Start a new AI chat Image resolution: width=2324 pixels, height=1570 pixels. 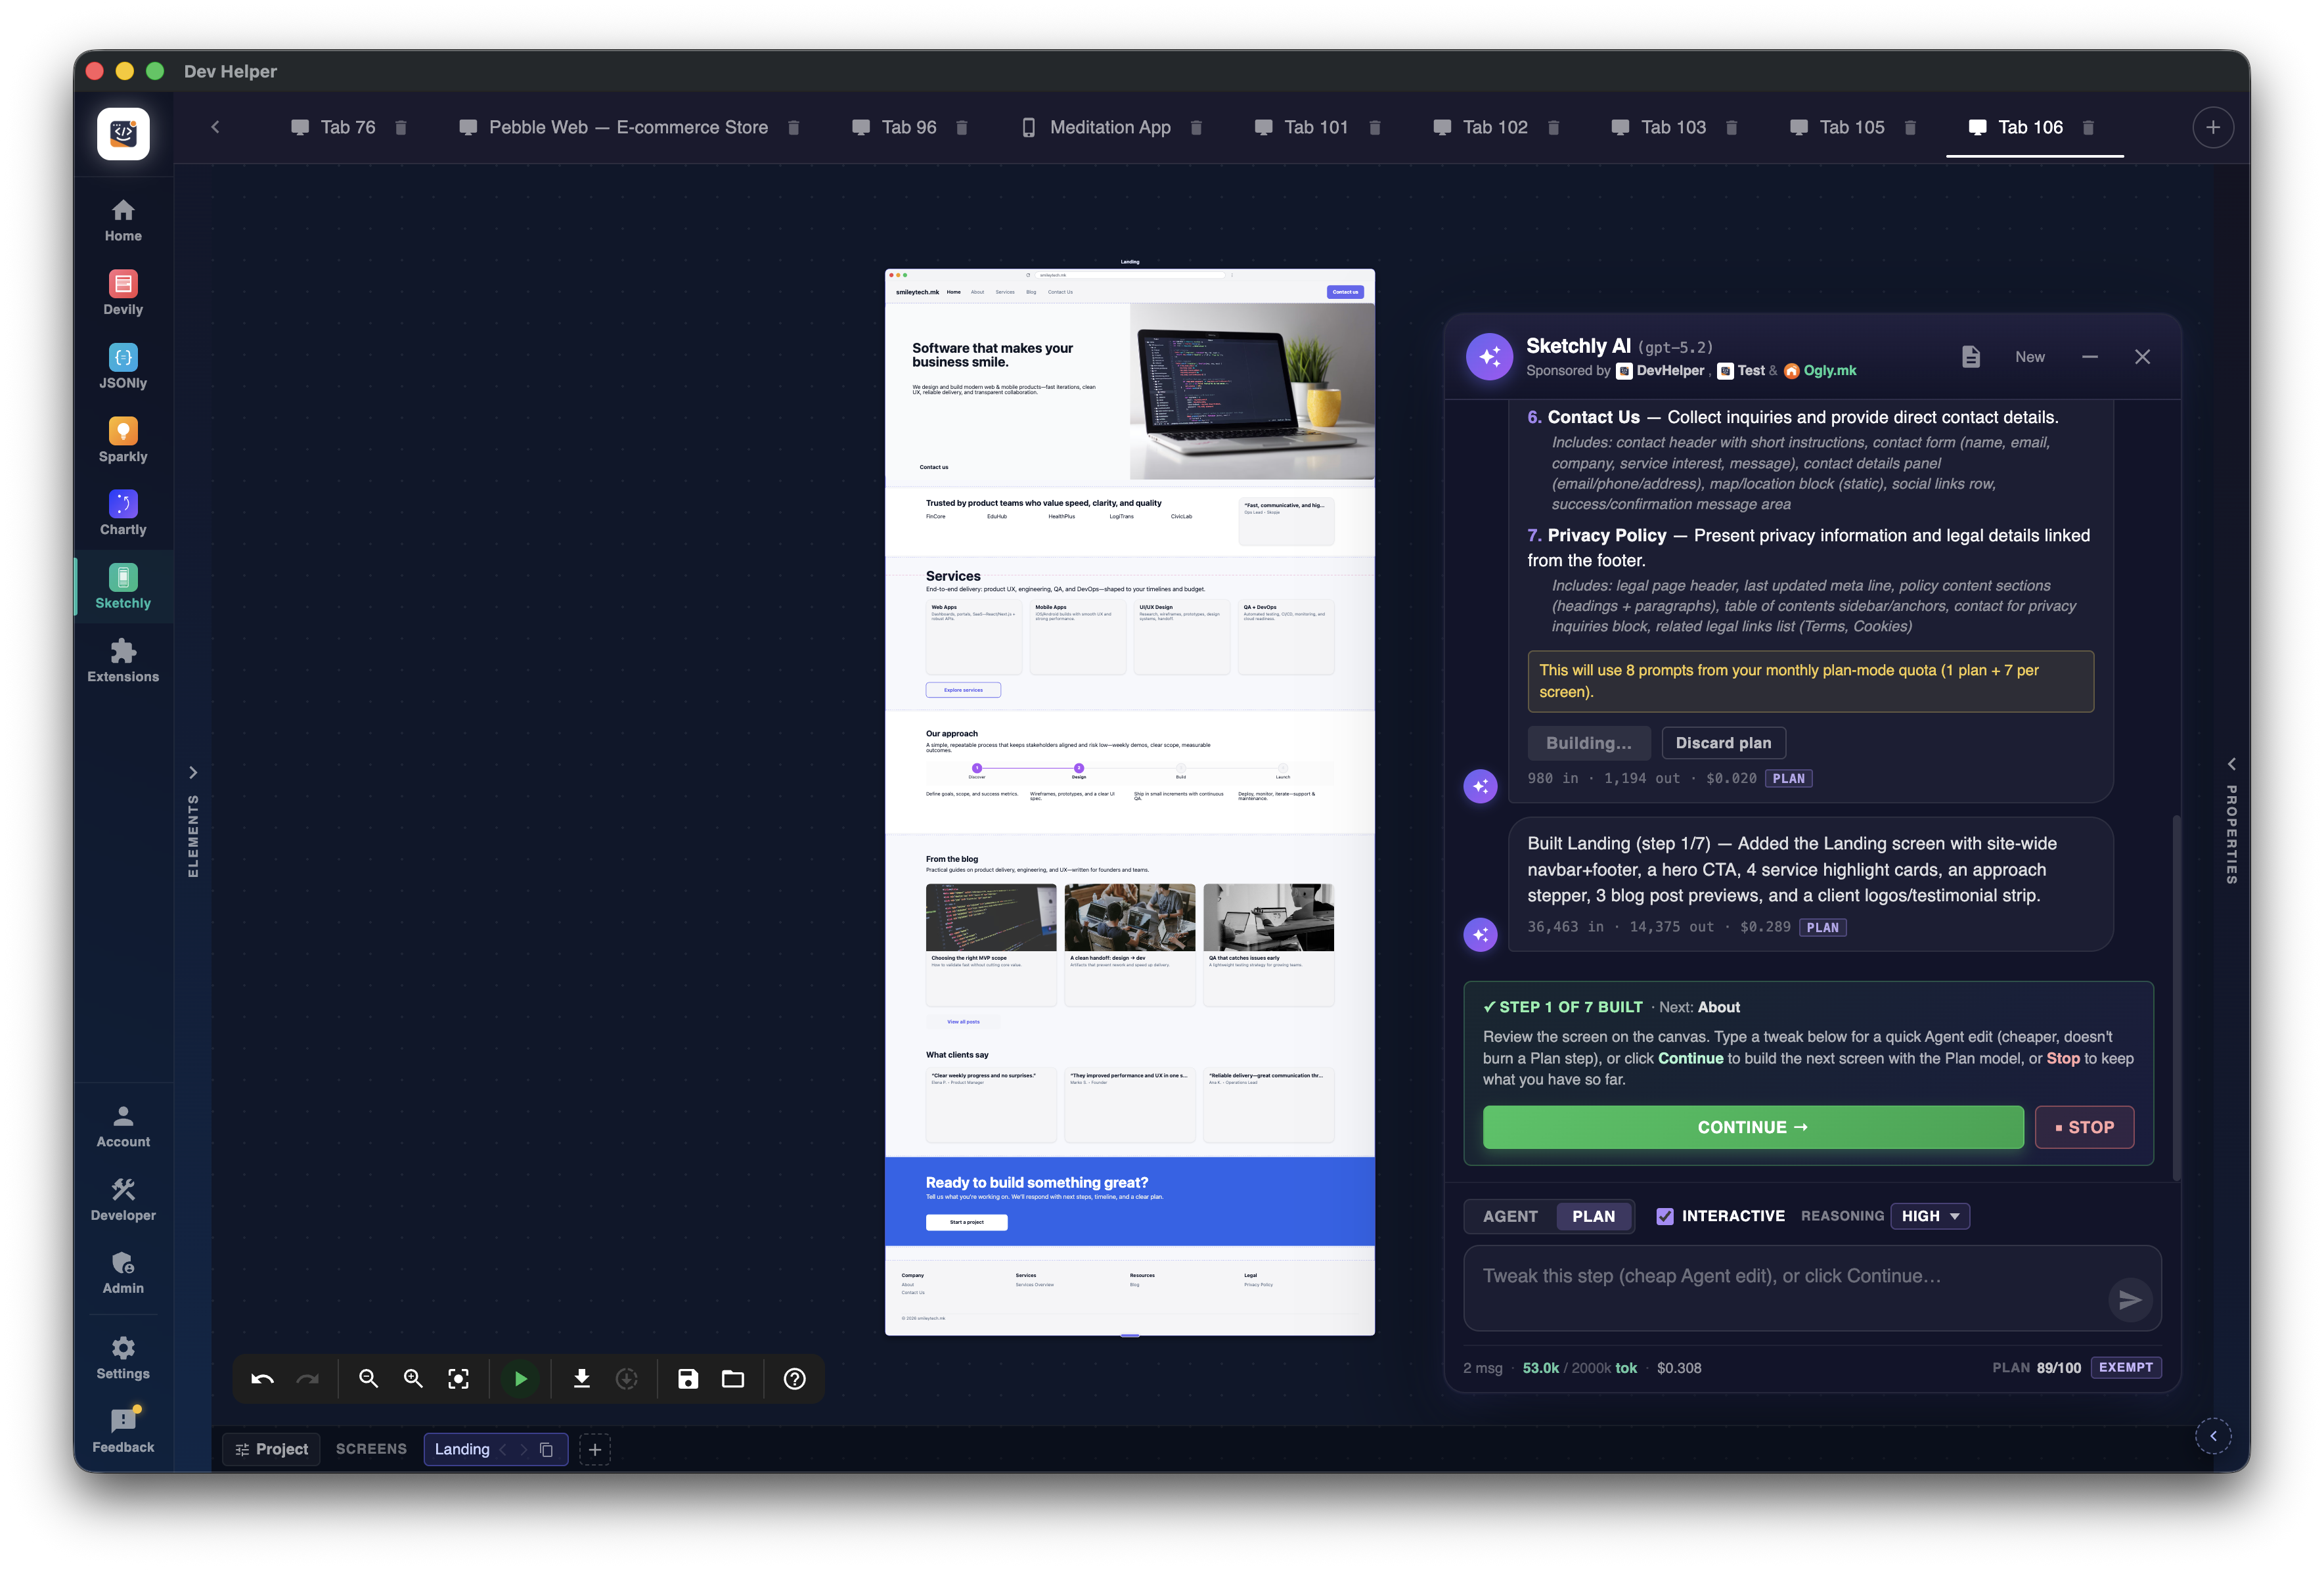[2030, 357]
